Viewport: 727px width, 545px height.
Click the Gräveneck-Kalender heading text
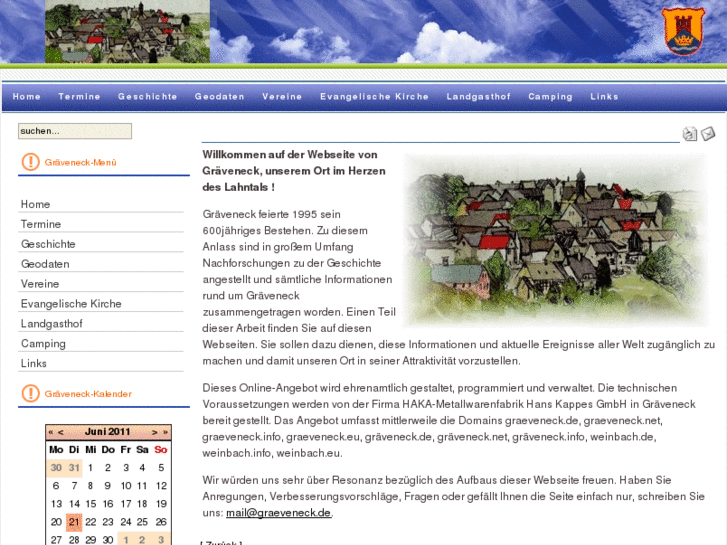[88, 394]
